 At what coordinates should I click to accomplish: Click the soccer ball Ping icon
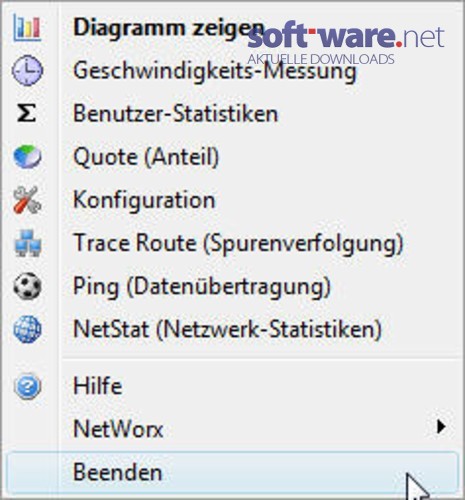[27, 286]
